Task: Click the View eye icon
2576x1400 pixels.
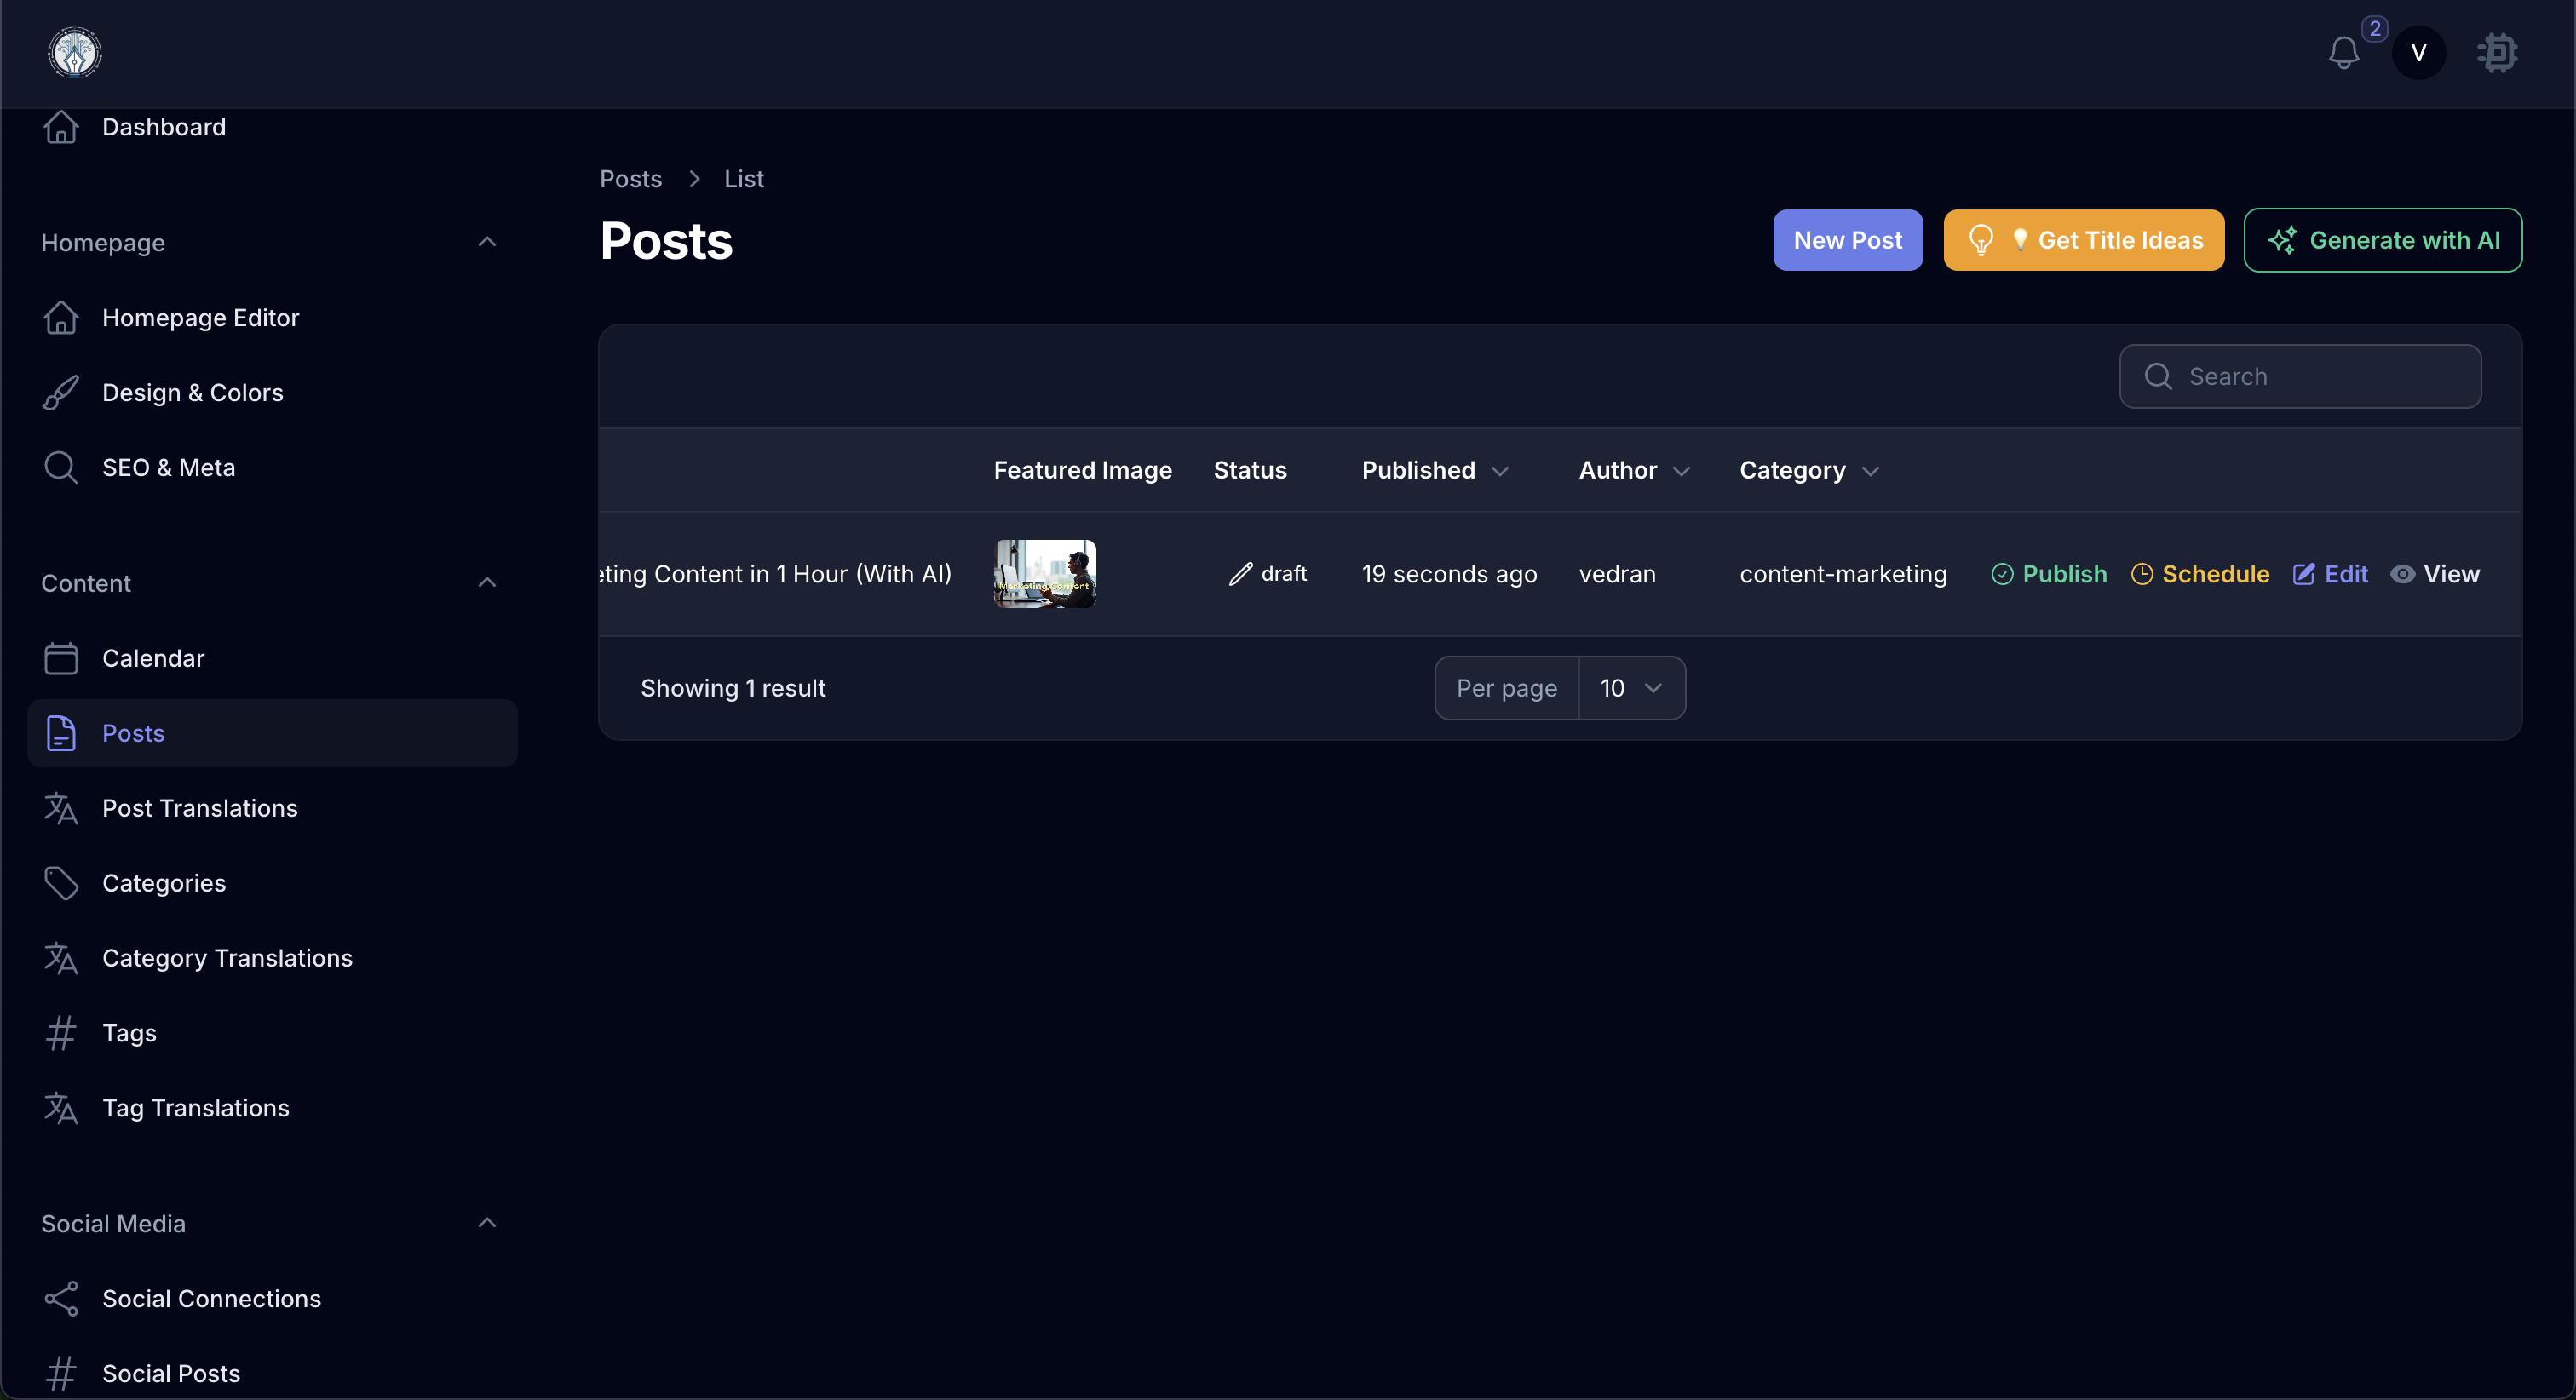Action: [2402, 574]
